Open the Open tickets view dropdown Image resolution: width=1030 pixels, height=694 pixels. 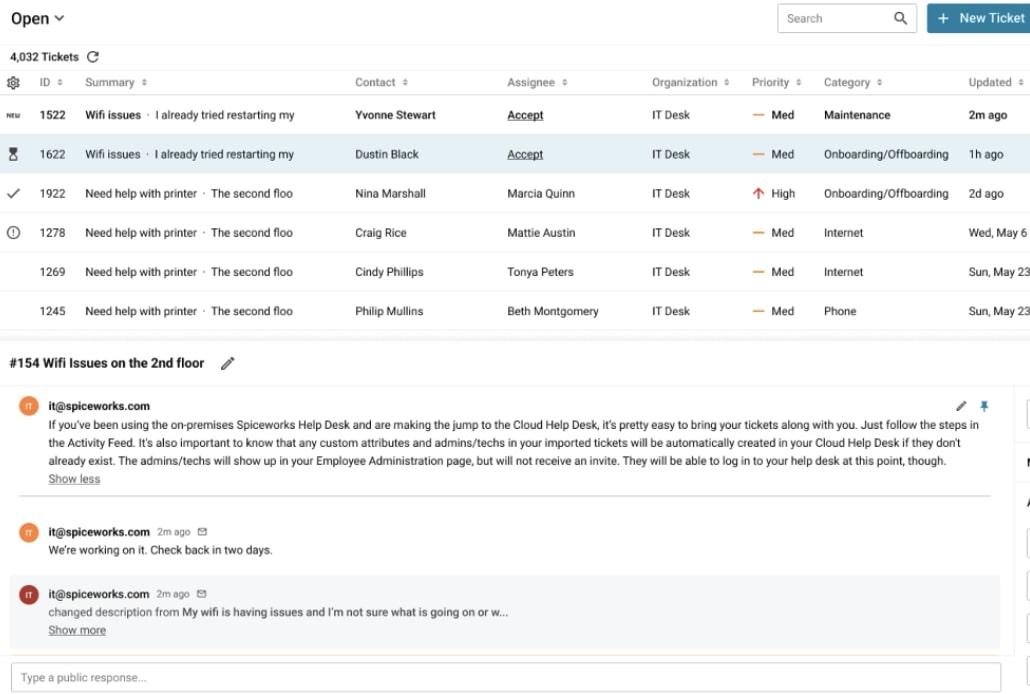(x=37, y=18)
